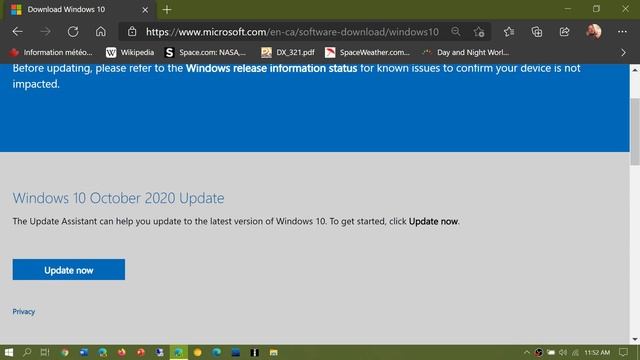Open the SpaceWeather.com bookmark
Viewport: 640px width, 360px height.
tap(367, 52)
